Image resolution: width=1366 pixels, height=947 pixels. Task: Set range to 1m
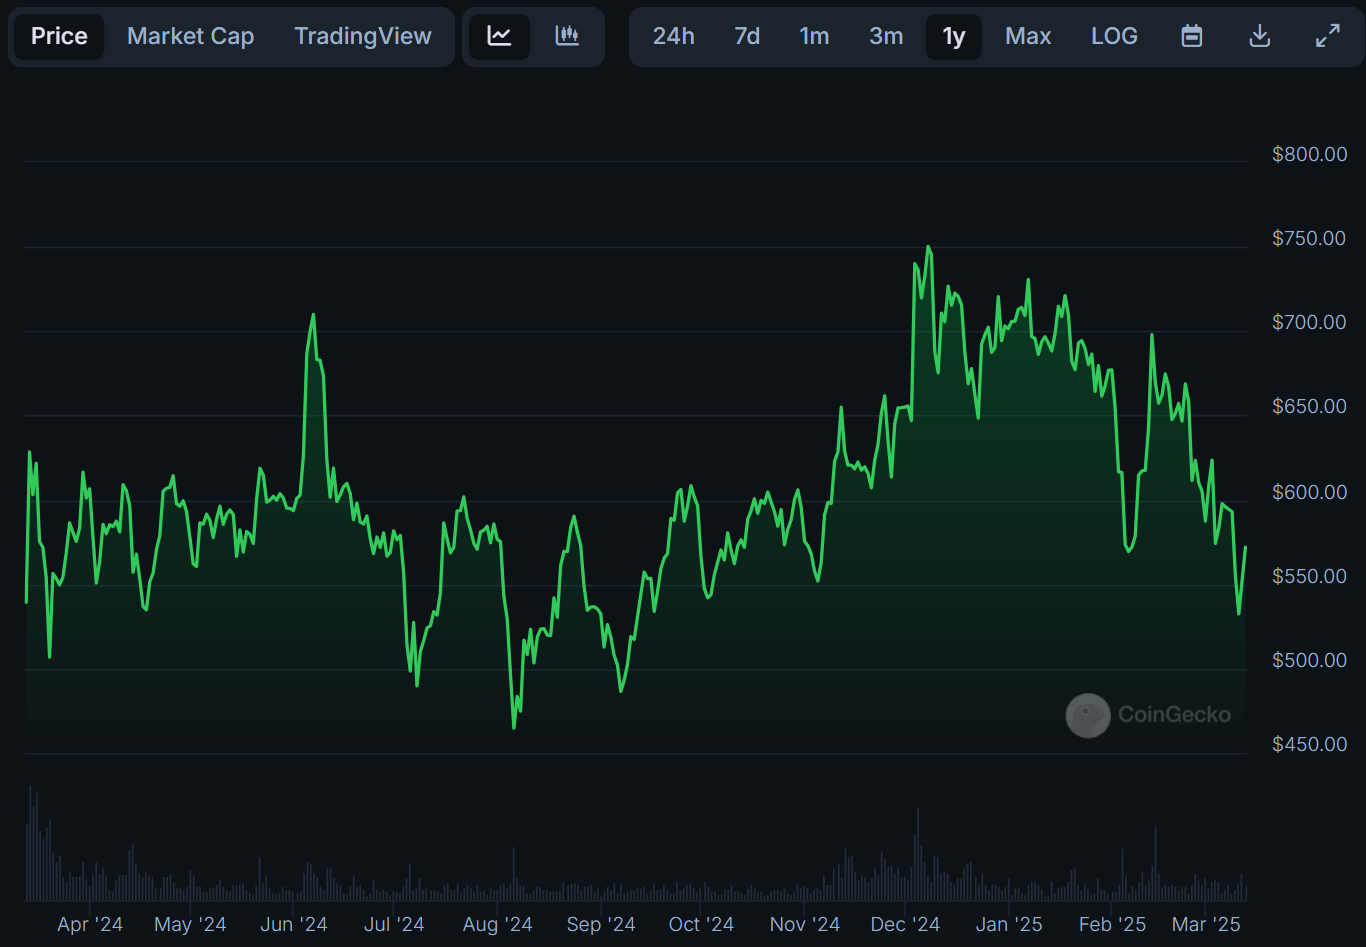(814, 36)
